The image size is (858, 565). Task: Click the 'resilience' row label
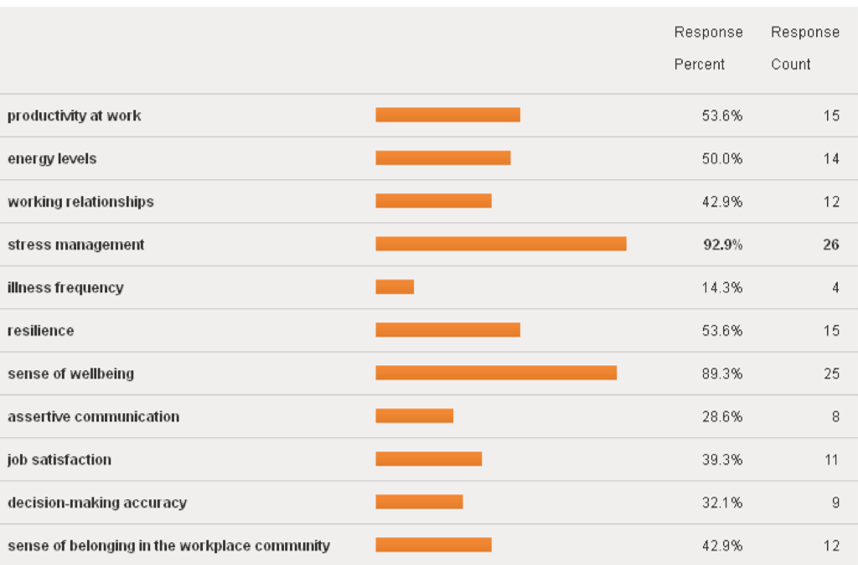(x=41, y=331)
